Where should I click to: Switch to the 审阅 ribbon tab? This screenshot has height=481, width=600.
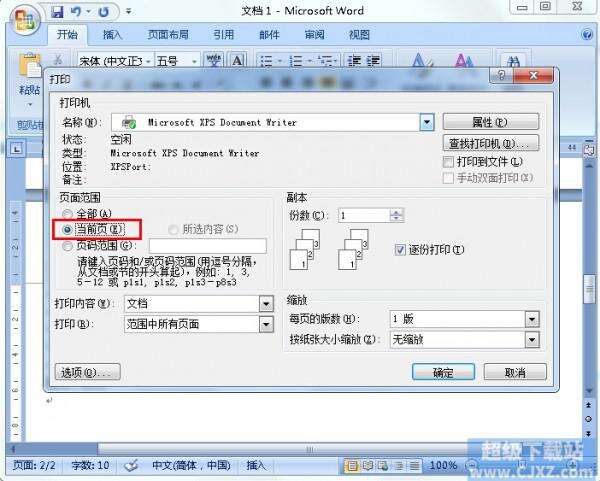tap(314, 35)
